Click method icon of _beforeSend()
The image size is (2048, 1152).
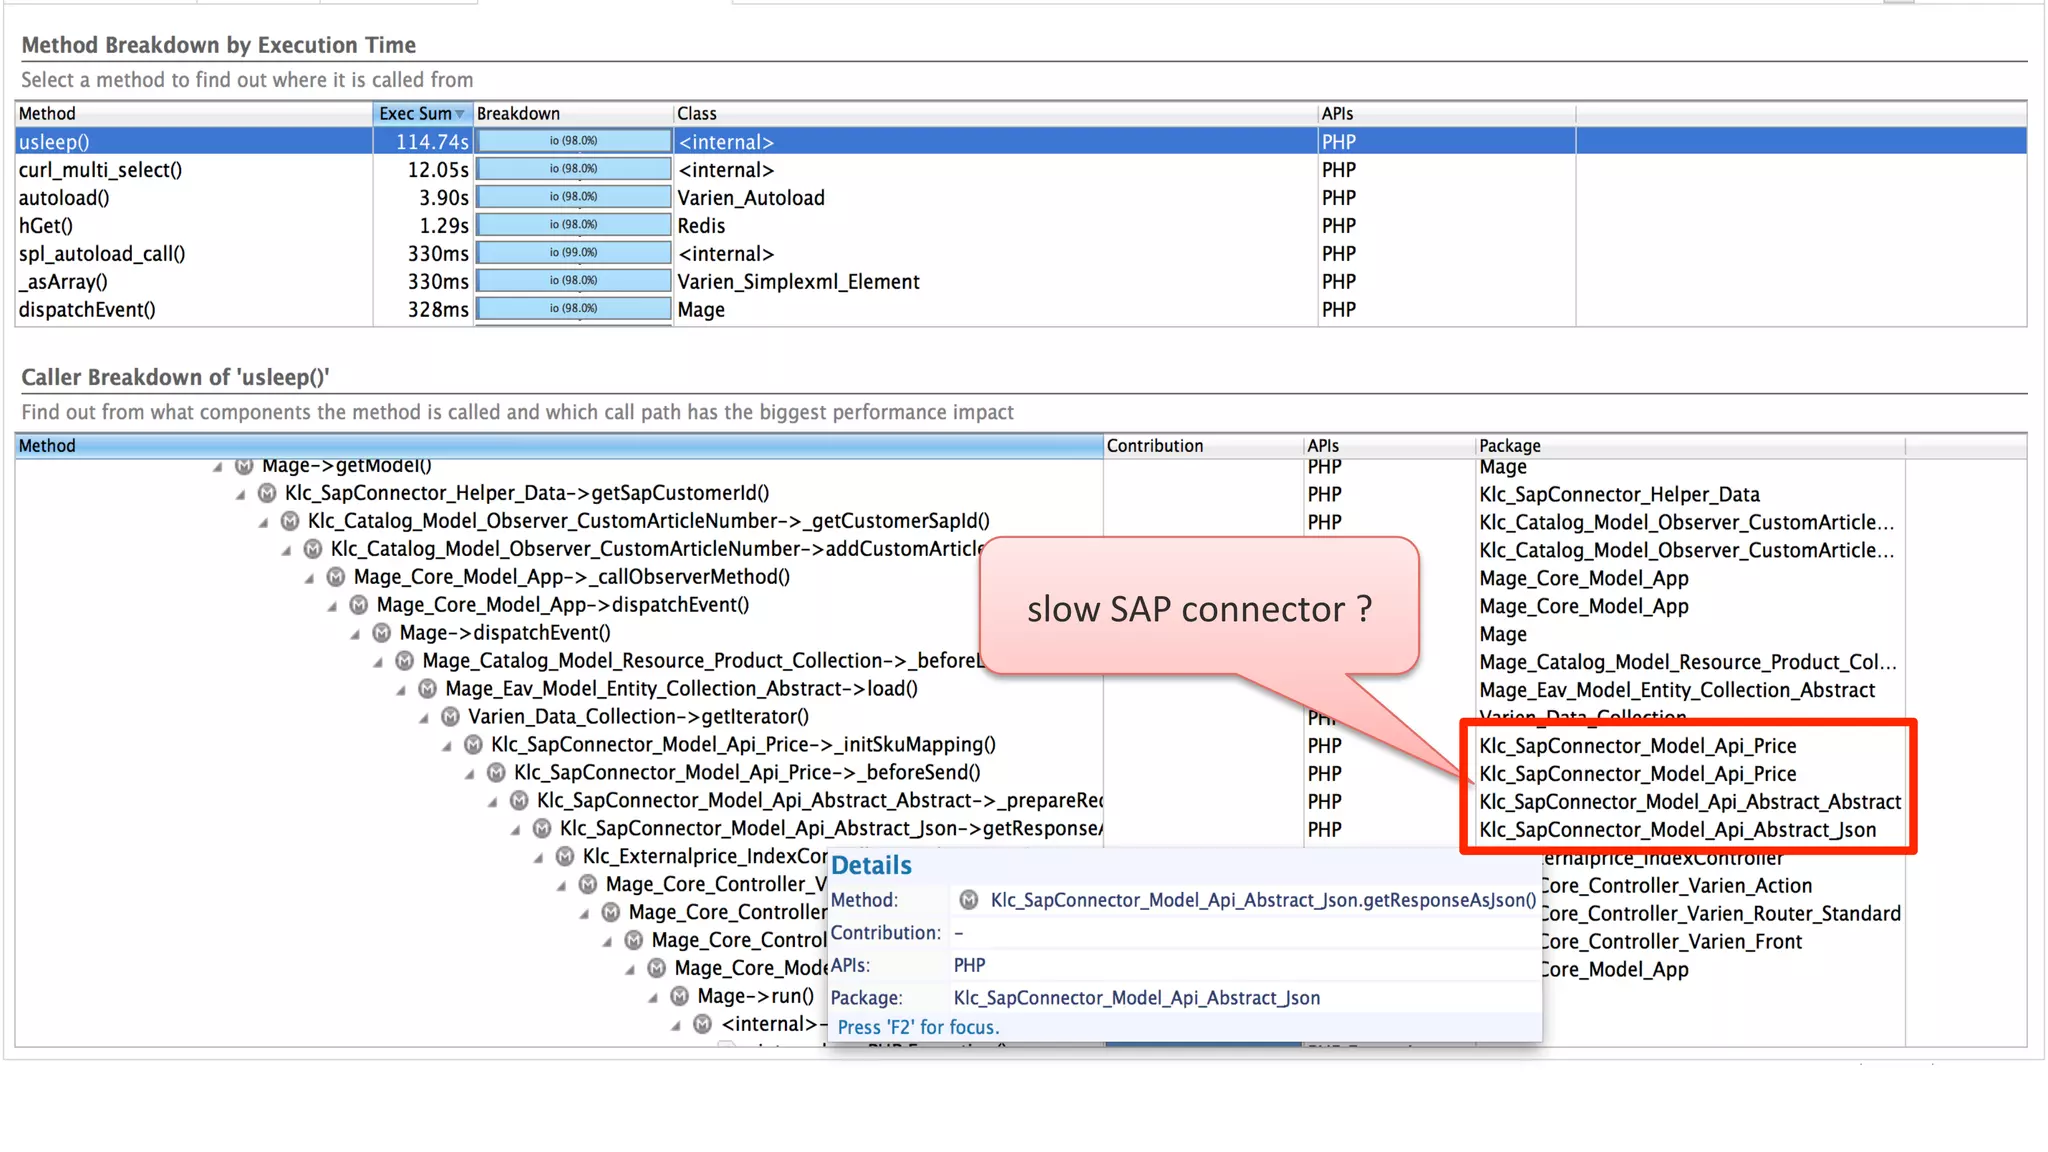(497, 773)
